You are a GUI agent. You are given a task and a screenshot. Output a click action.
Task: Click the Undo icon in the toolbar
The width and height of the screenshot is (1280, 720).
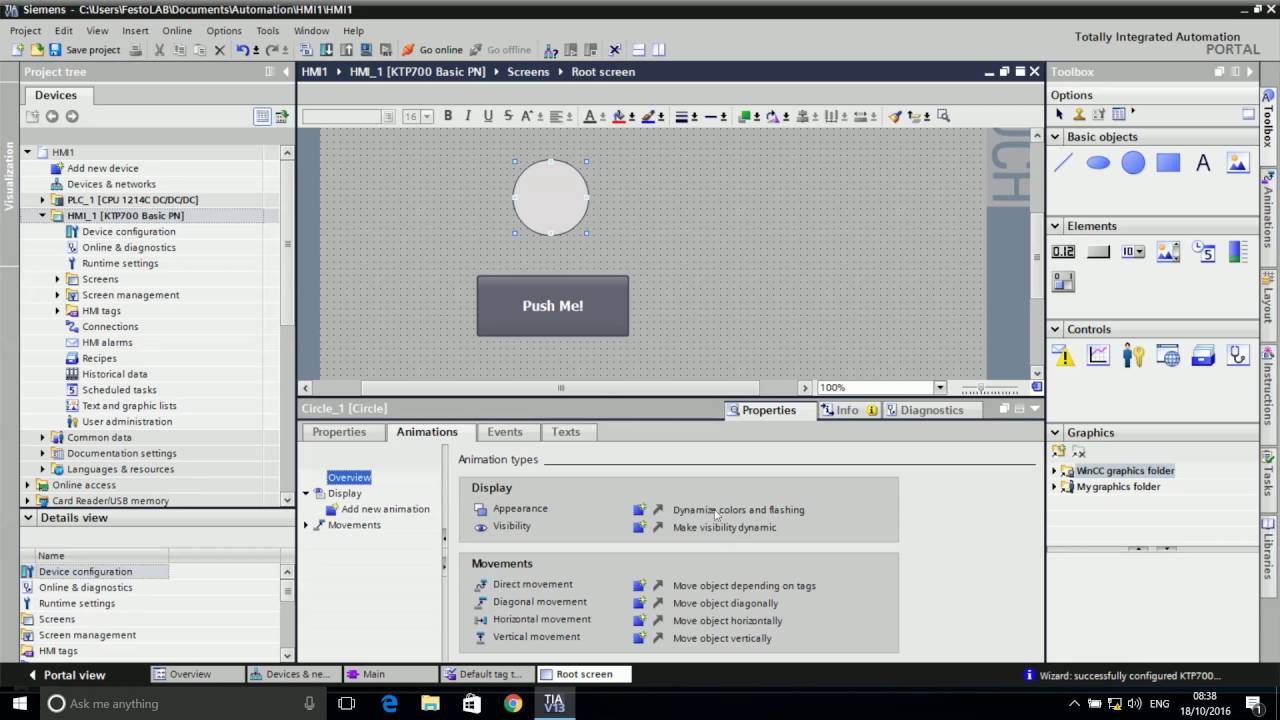242,50
